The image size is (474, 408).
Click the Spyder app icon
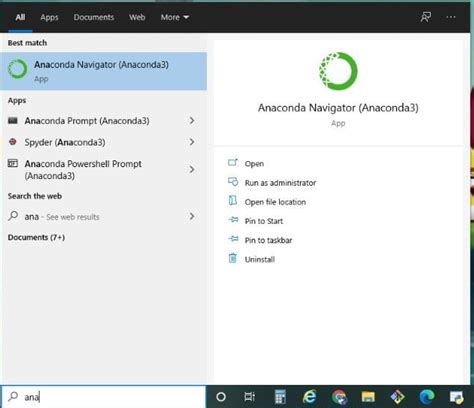click(13, 142)
